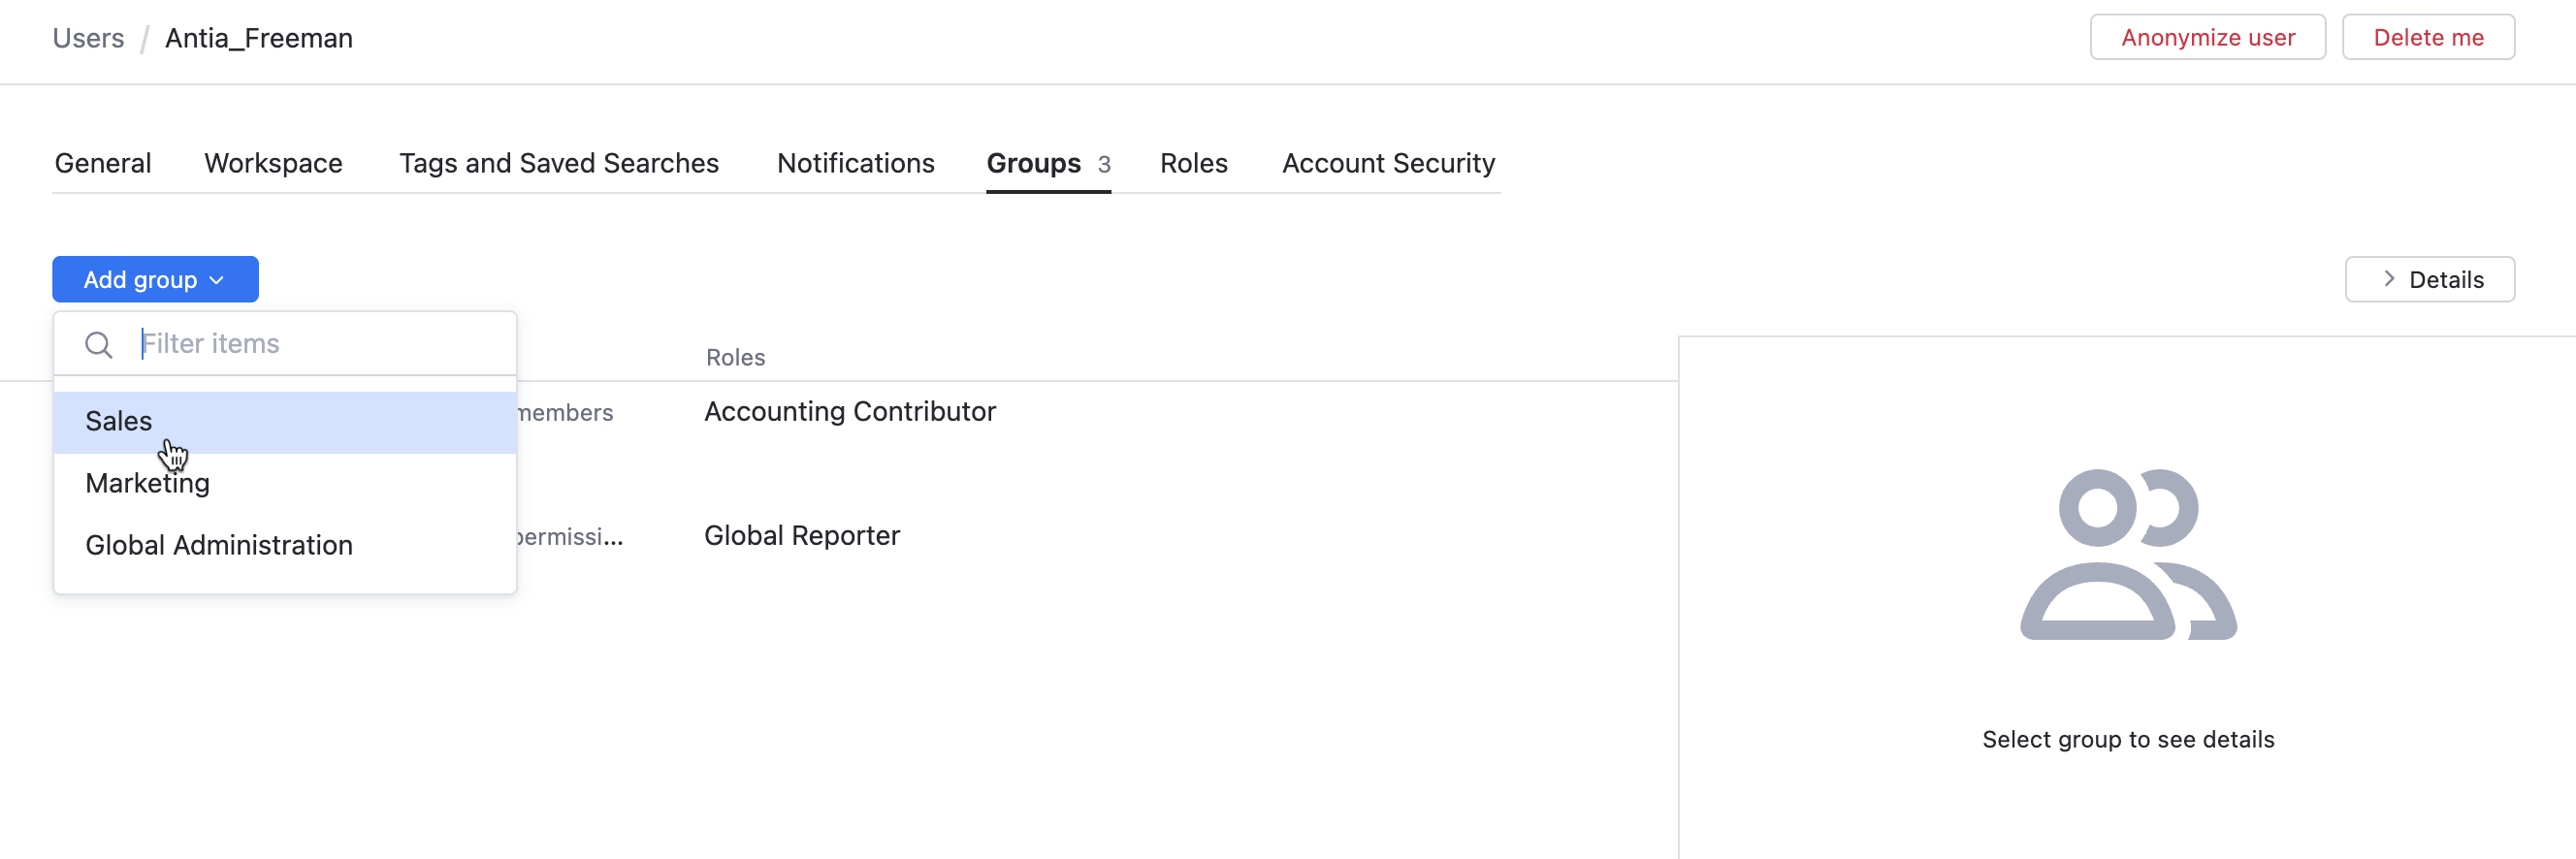Click the Global Reporter role
Image resolution: width=2576 pixels, height=859 pixels.
[801, 536]
